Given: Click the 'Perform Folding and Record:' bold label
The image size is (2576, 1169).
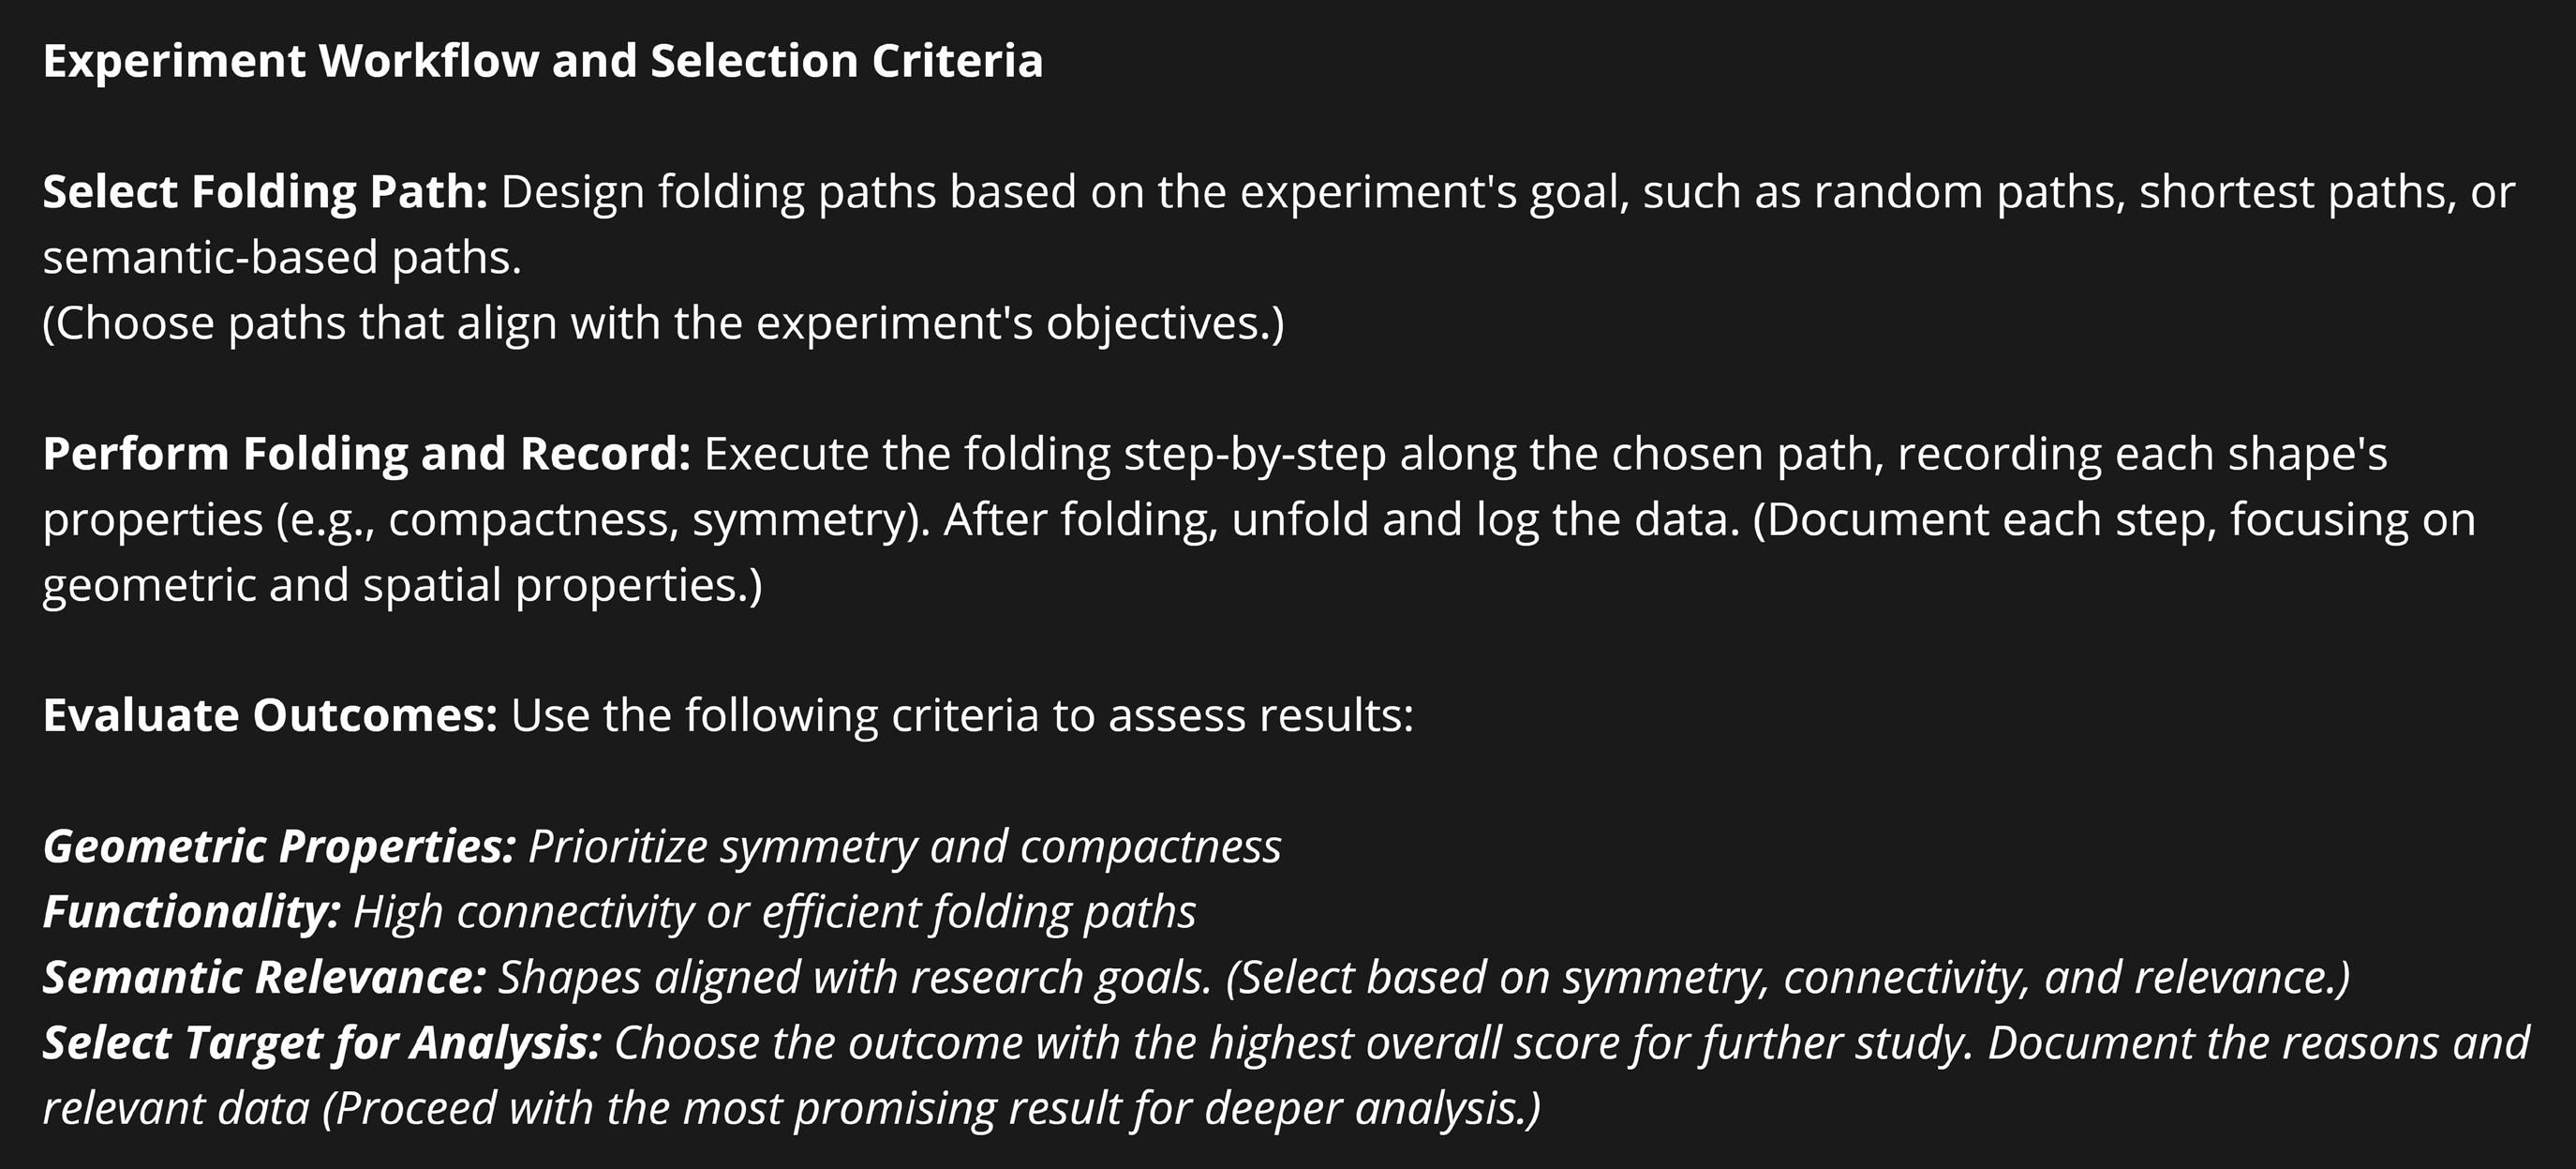Looking at the screenshot, I should point(367,454).
